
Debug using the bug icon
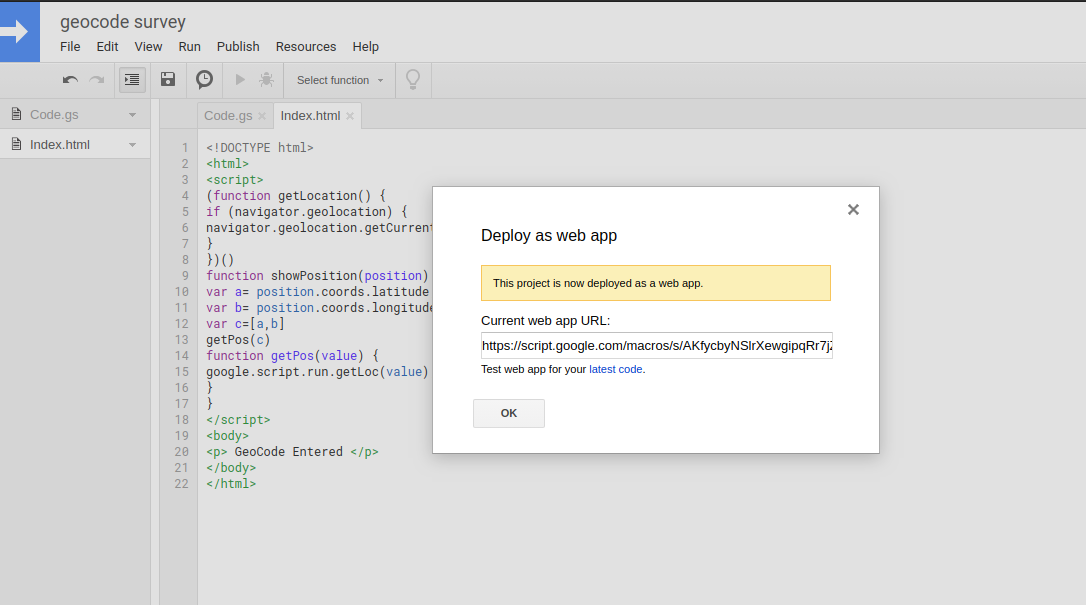point(267,80)
